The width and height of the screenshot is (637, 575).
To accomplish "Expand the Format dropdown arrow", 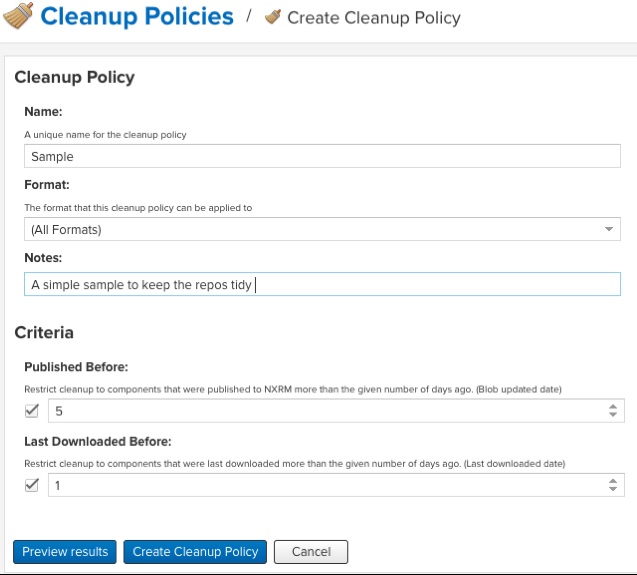I will (610, 229).
